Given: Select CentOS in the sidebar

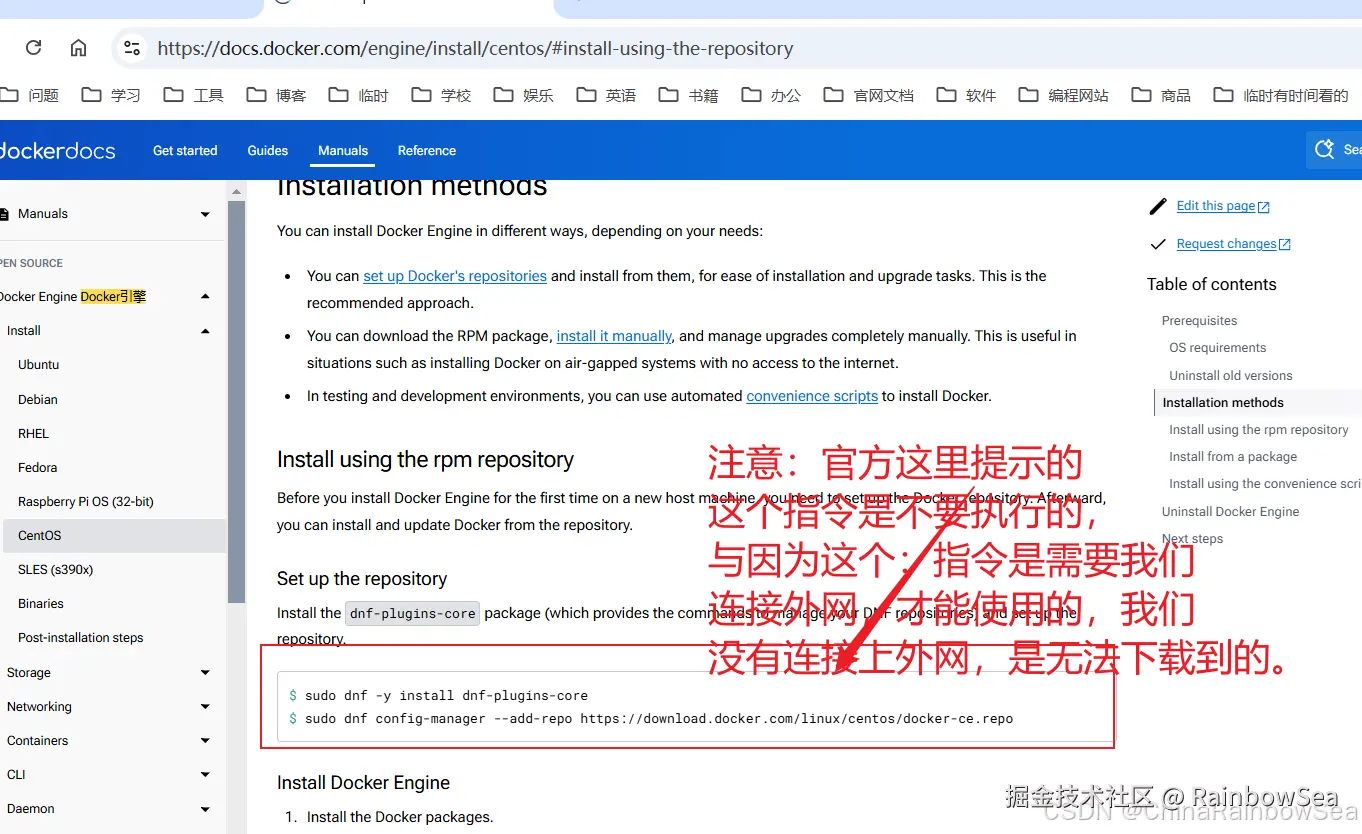Looking at the screenshot, I should click(39, 535).
